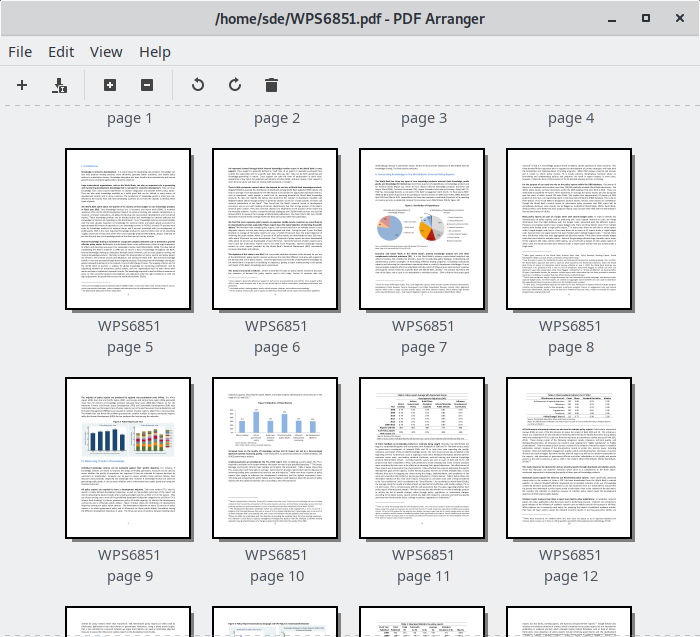700x637 pixels.
Task: Open the File menu
Action: coord(20,52)
